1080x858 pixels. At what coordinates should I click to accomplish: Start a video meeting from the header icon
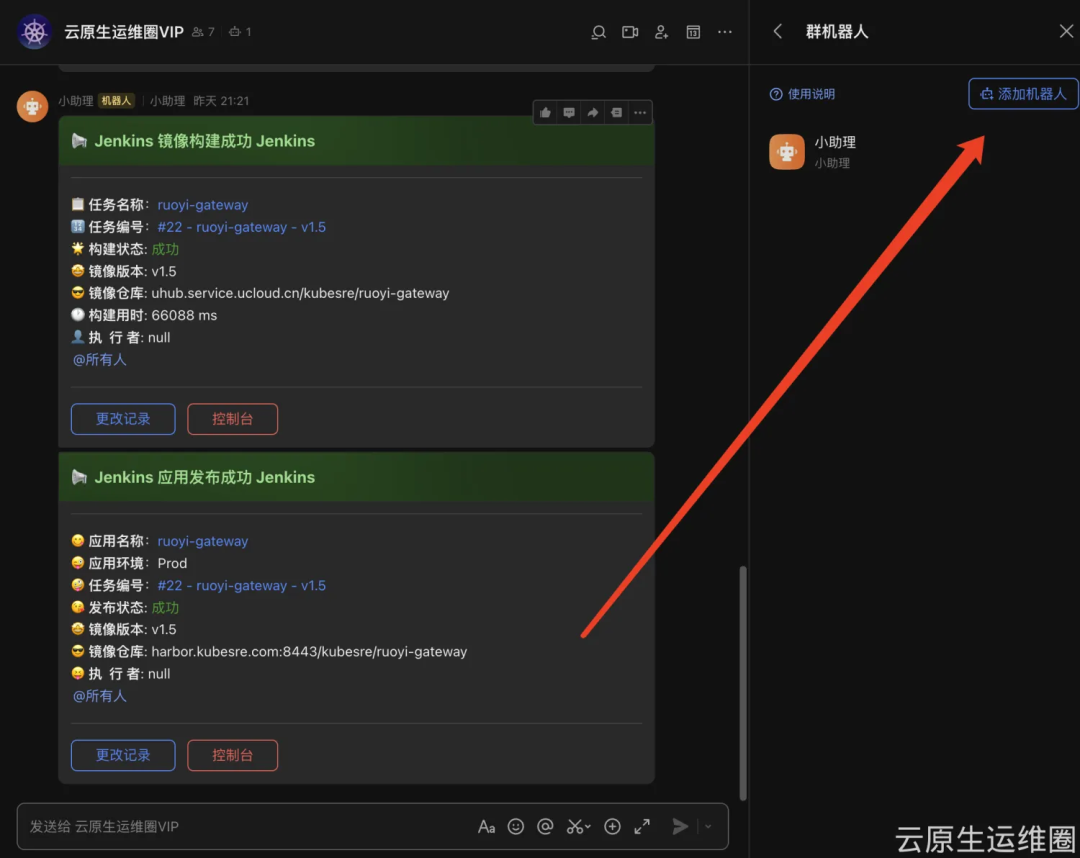(630, 32)
